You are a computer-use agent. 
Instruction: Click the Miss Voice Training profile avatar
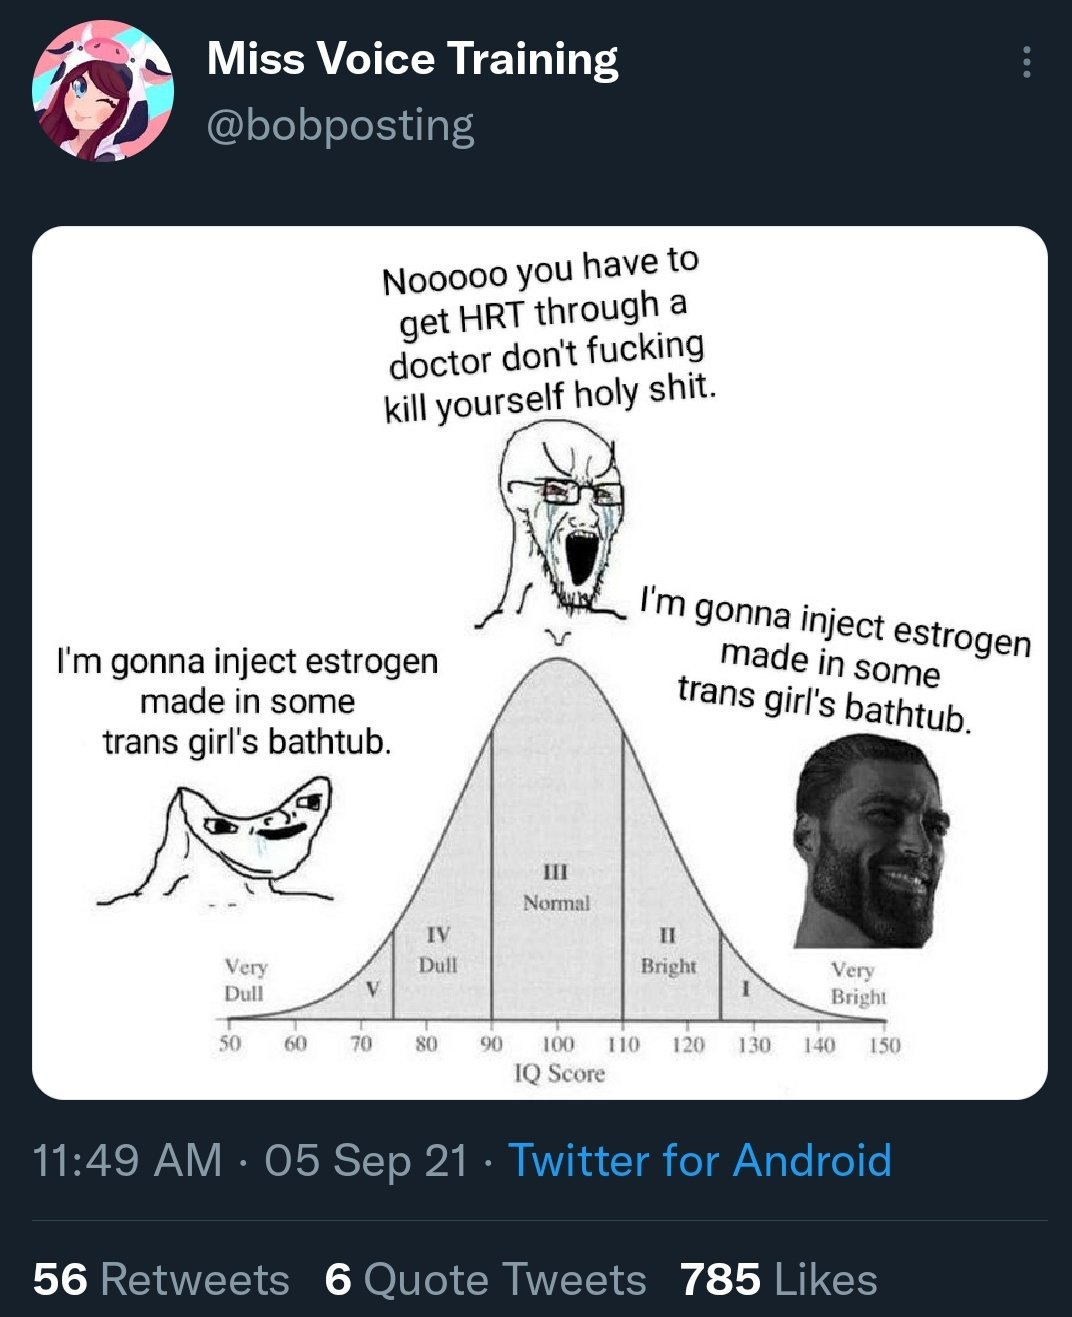tap(103, 91)
